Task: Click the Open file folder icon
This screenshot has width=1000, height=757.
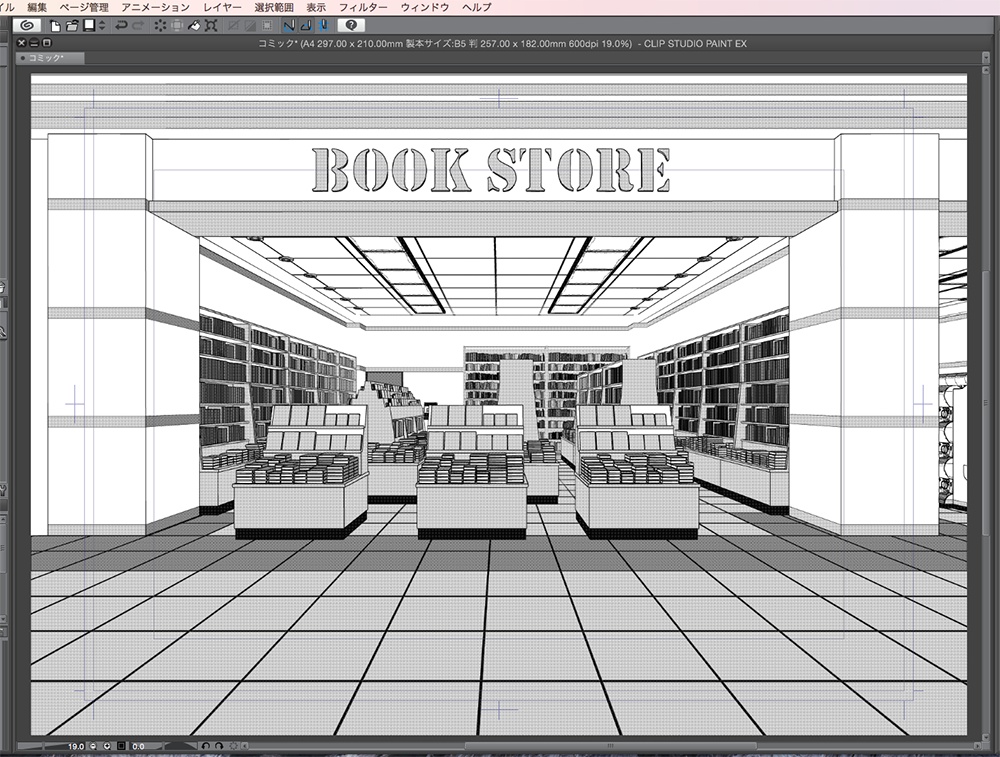Action: pyautogui.click(x=72, y=26)
